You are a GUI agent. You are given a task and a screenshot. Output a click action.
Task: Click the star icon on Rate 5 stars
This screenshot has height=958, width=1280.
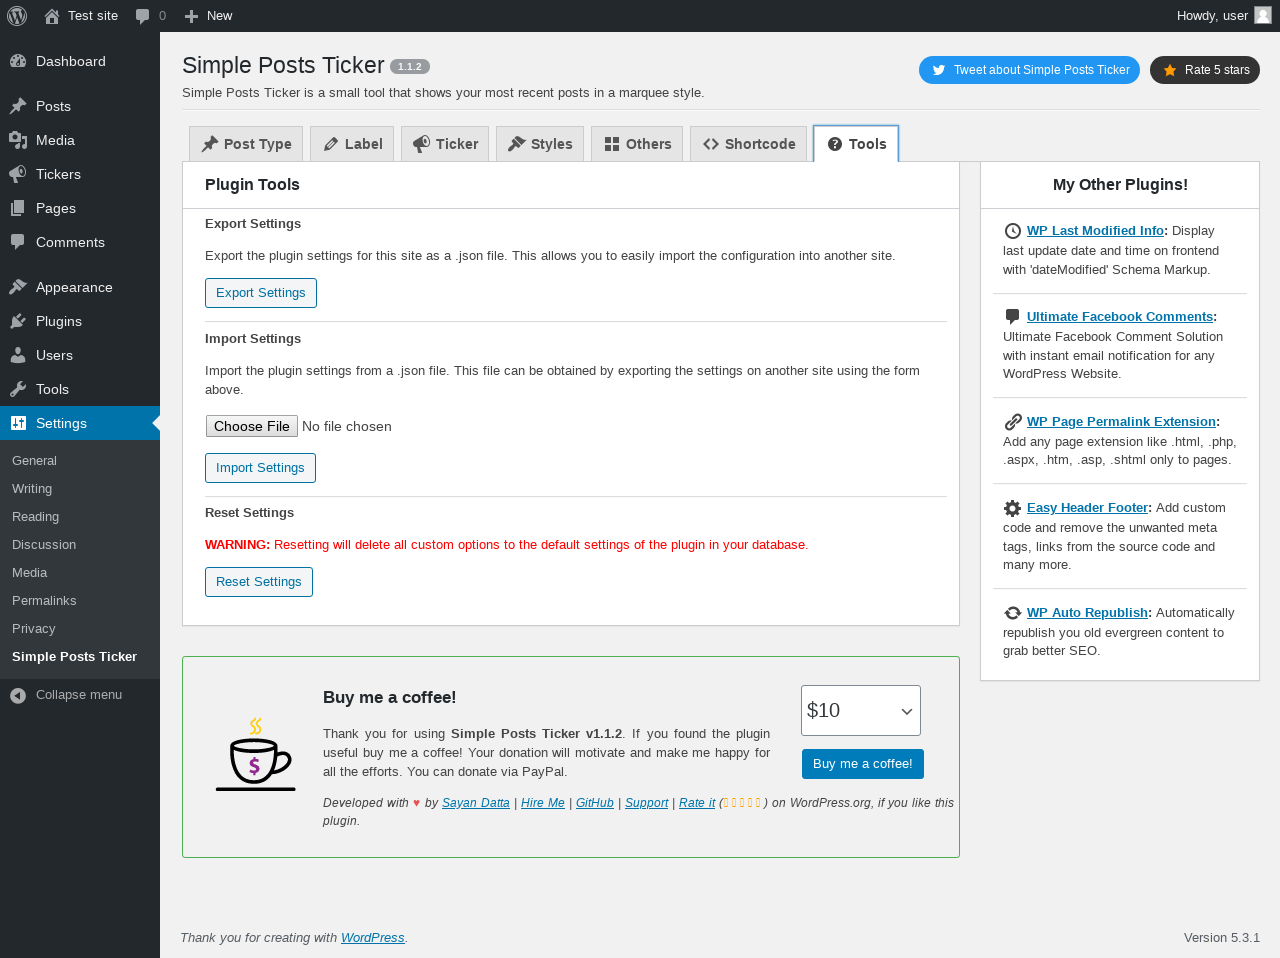[1169, 70]
